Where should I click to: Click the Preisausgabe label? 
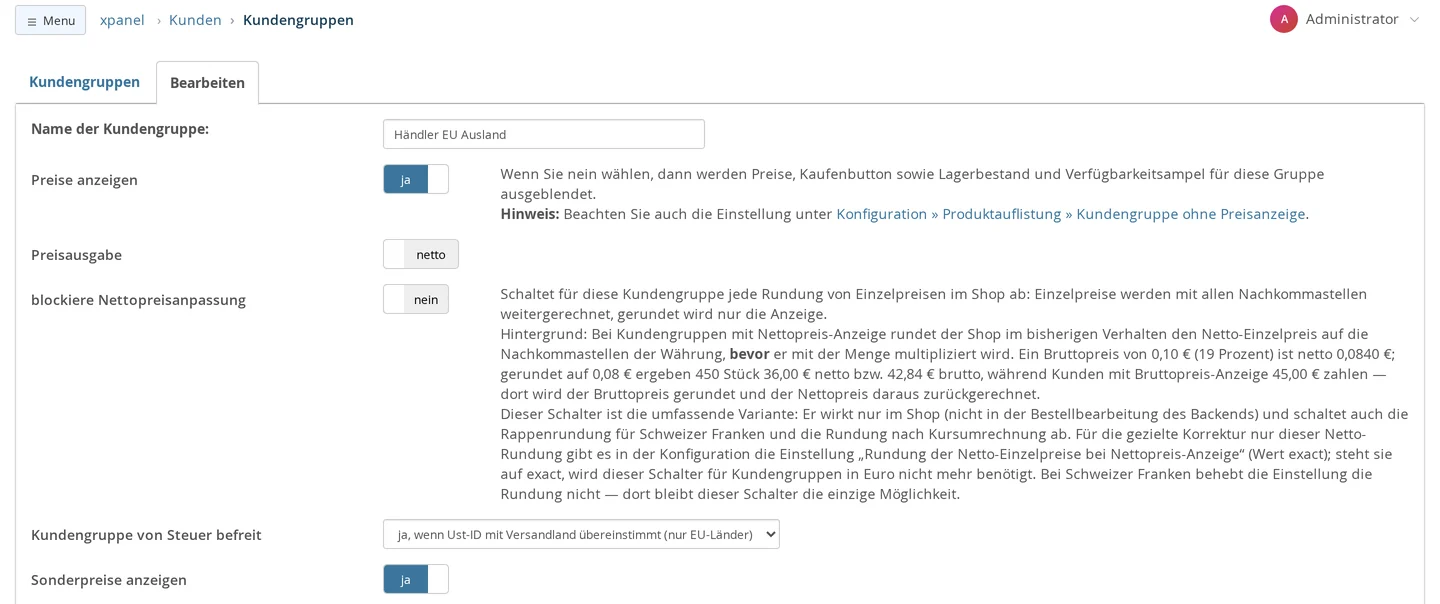click(x=76, y=255)
